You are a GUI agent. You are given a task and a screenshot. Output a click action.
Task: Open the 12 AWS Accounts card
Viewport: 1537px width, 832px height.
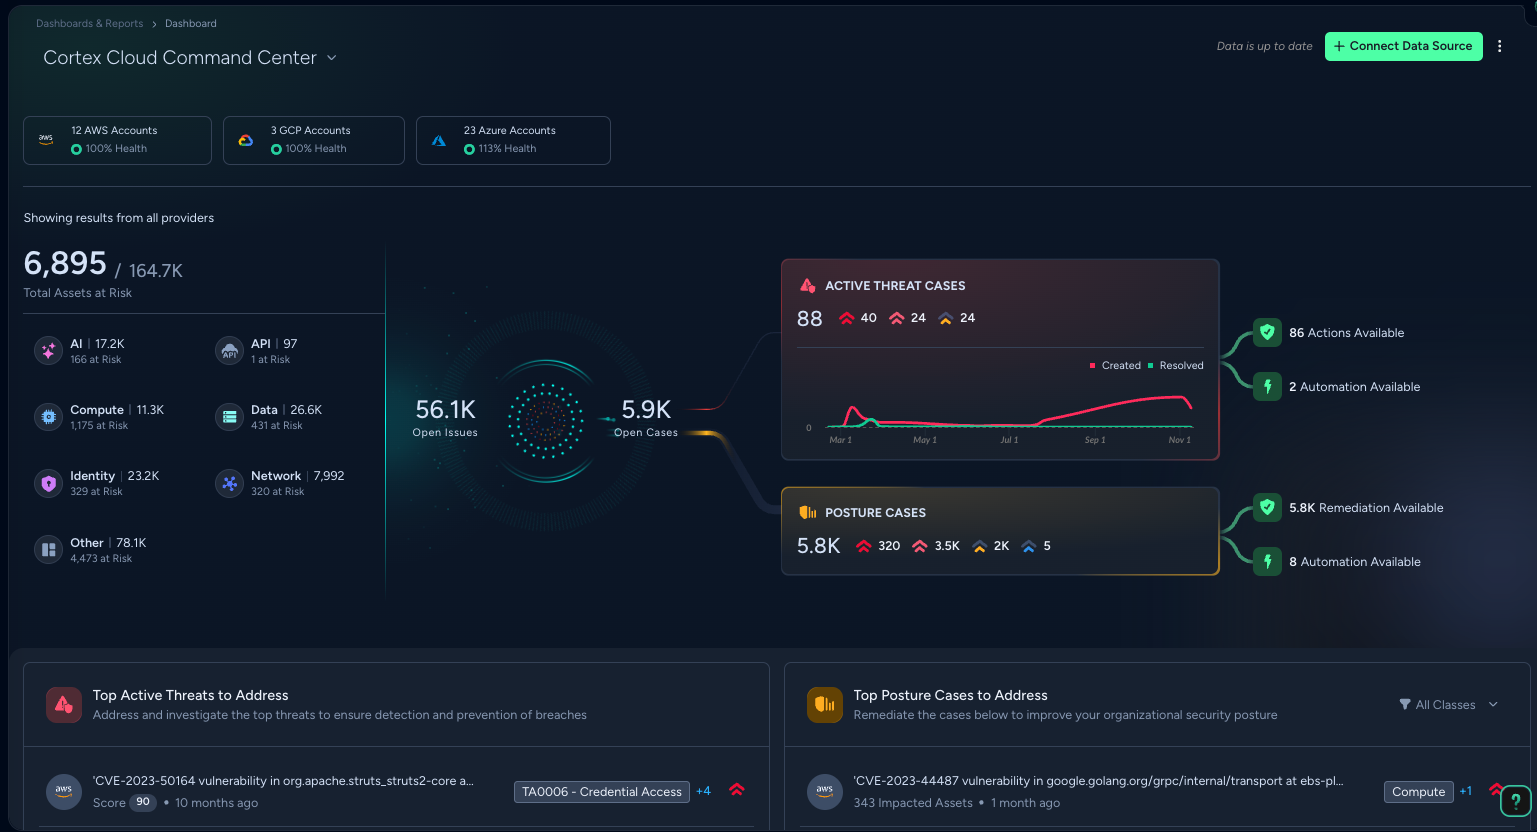117,140
